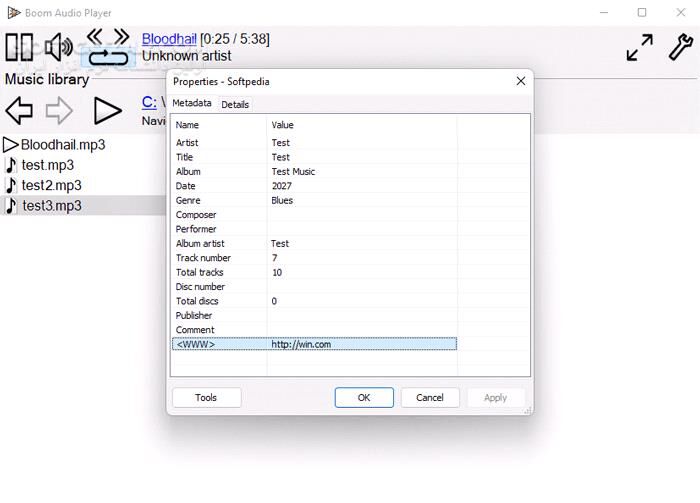Select the Metadata tab
The image size is (700, 503).
192,103
